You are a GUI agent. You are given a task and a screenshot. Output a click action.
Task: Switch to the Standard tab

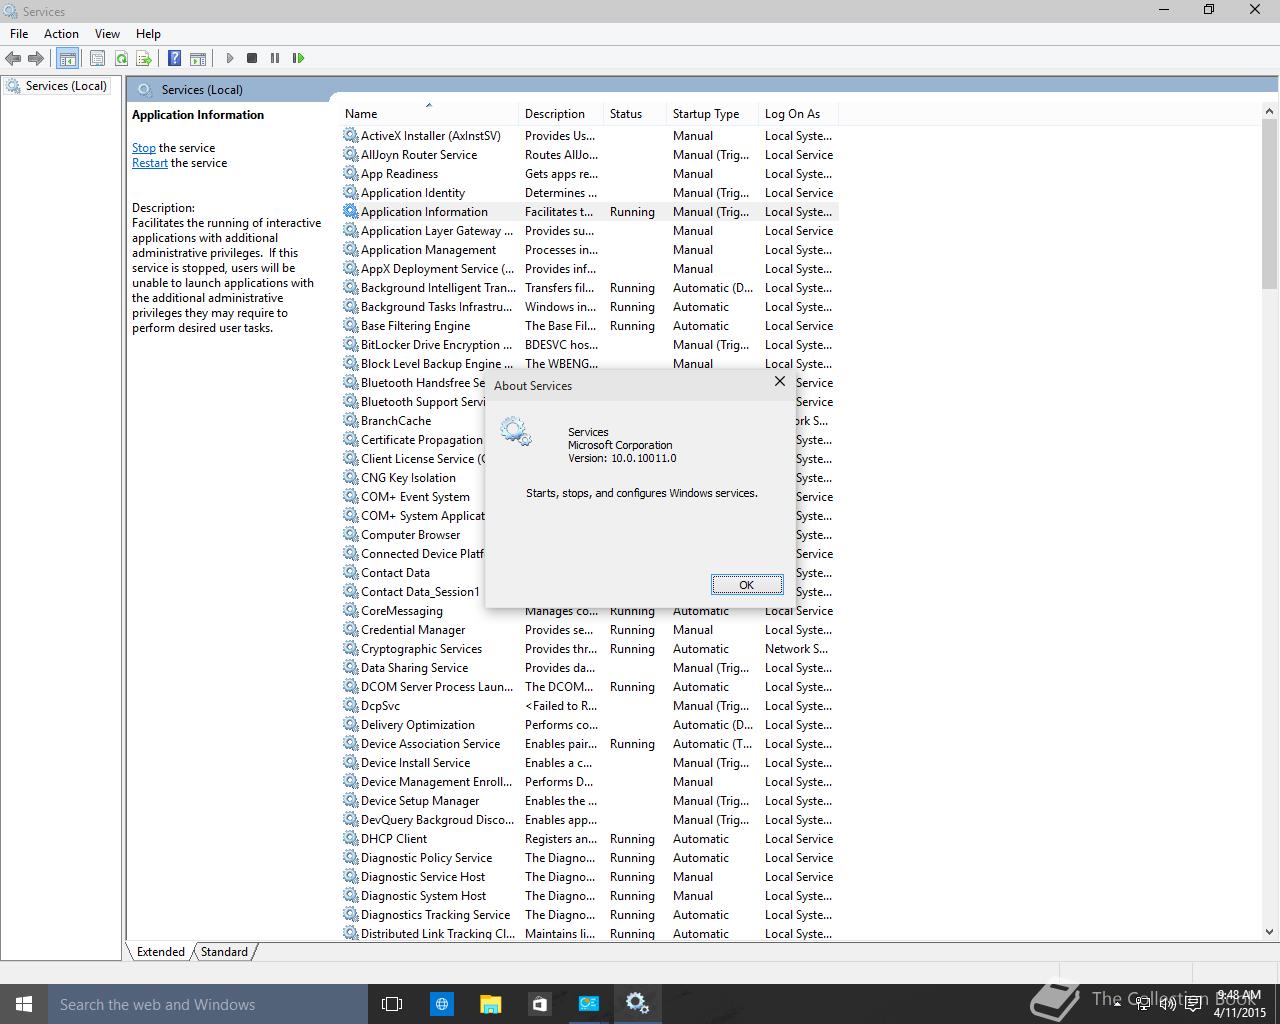[x=224, y=952]
